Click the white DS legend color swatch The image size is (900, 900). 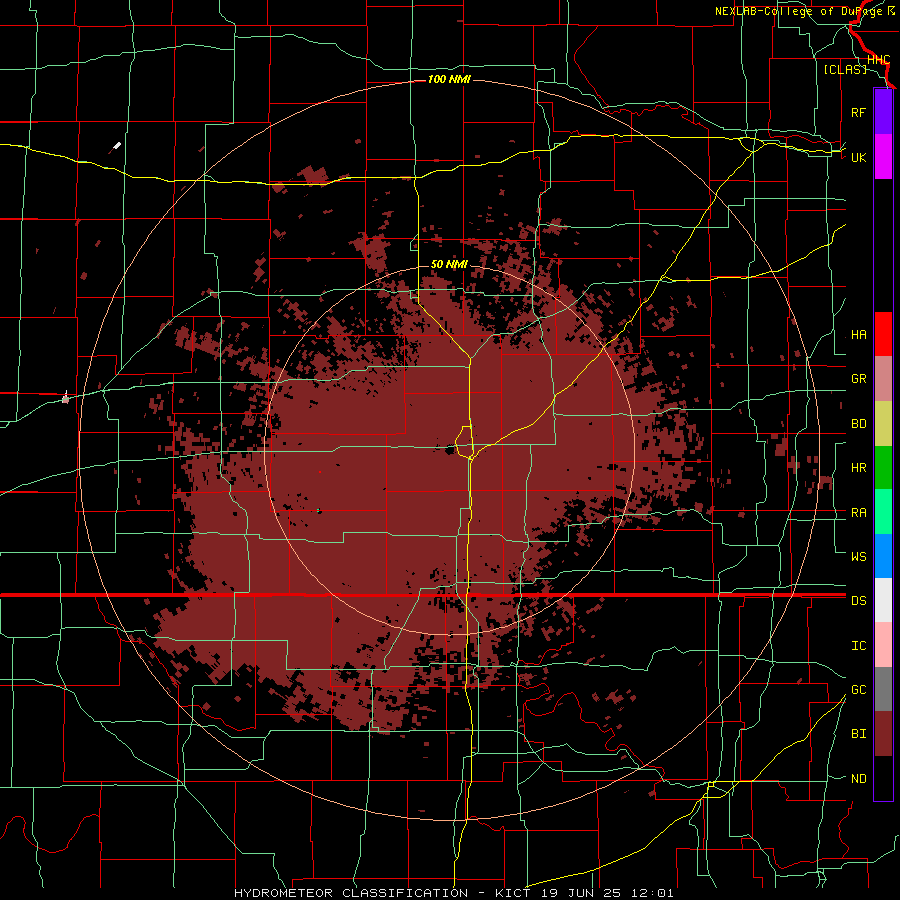click(883, 600)
